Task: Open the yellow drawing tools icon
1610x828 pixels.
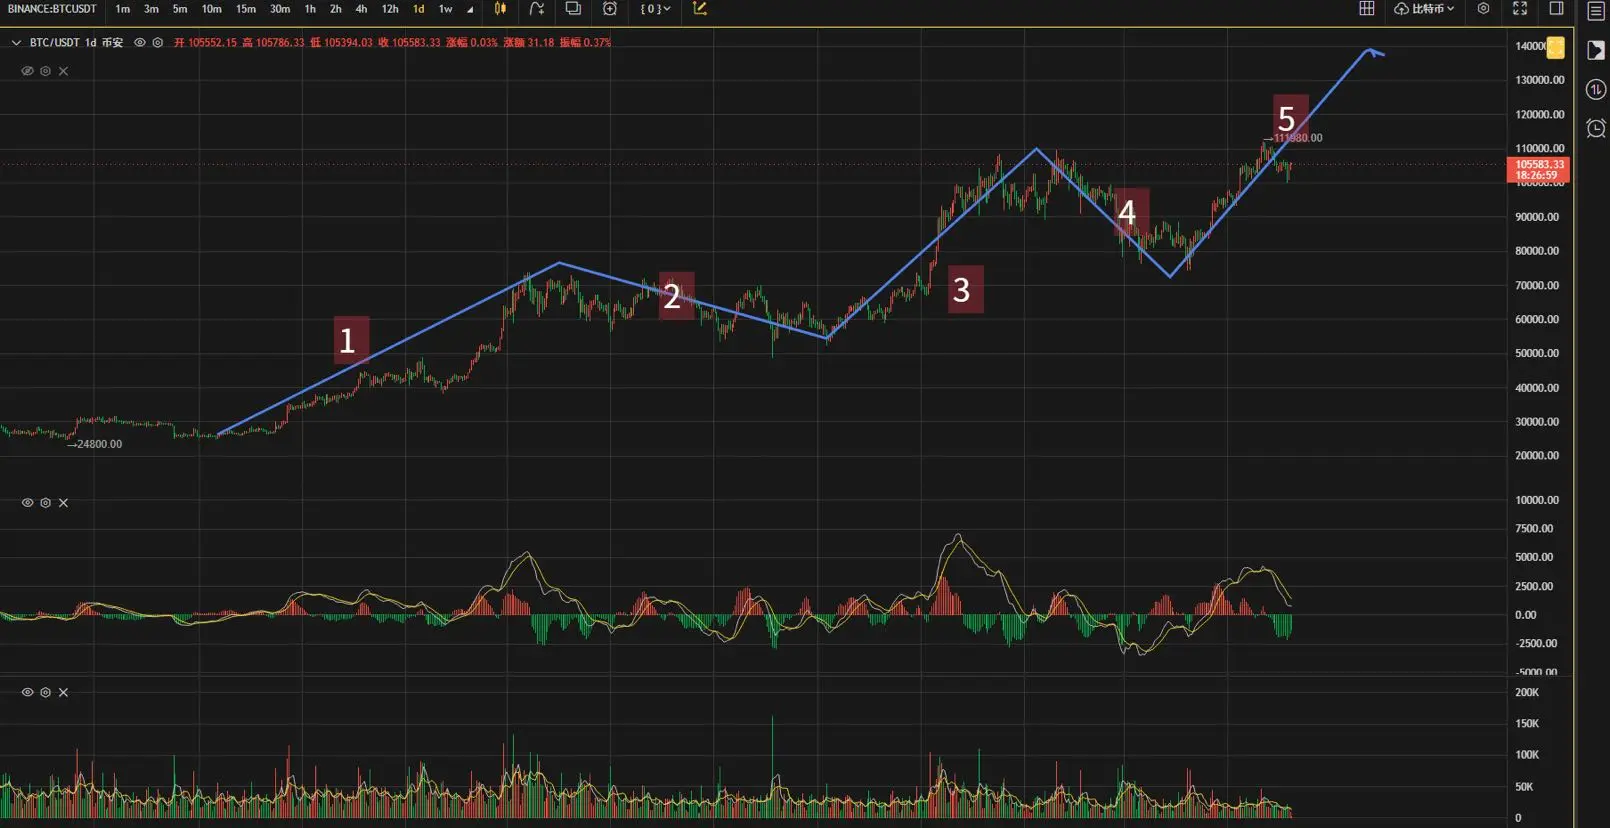Action: pos(700,9)
